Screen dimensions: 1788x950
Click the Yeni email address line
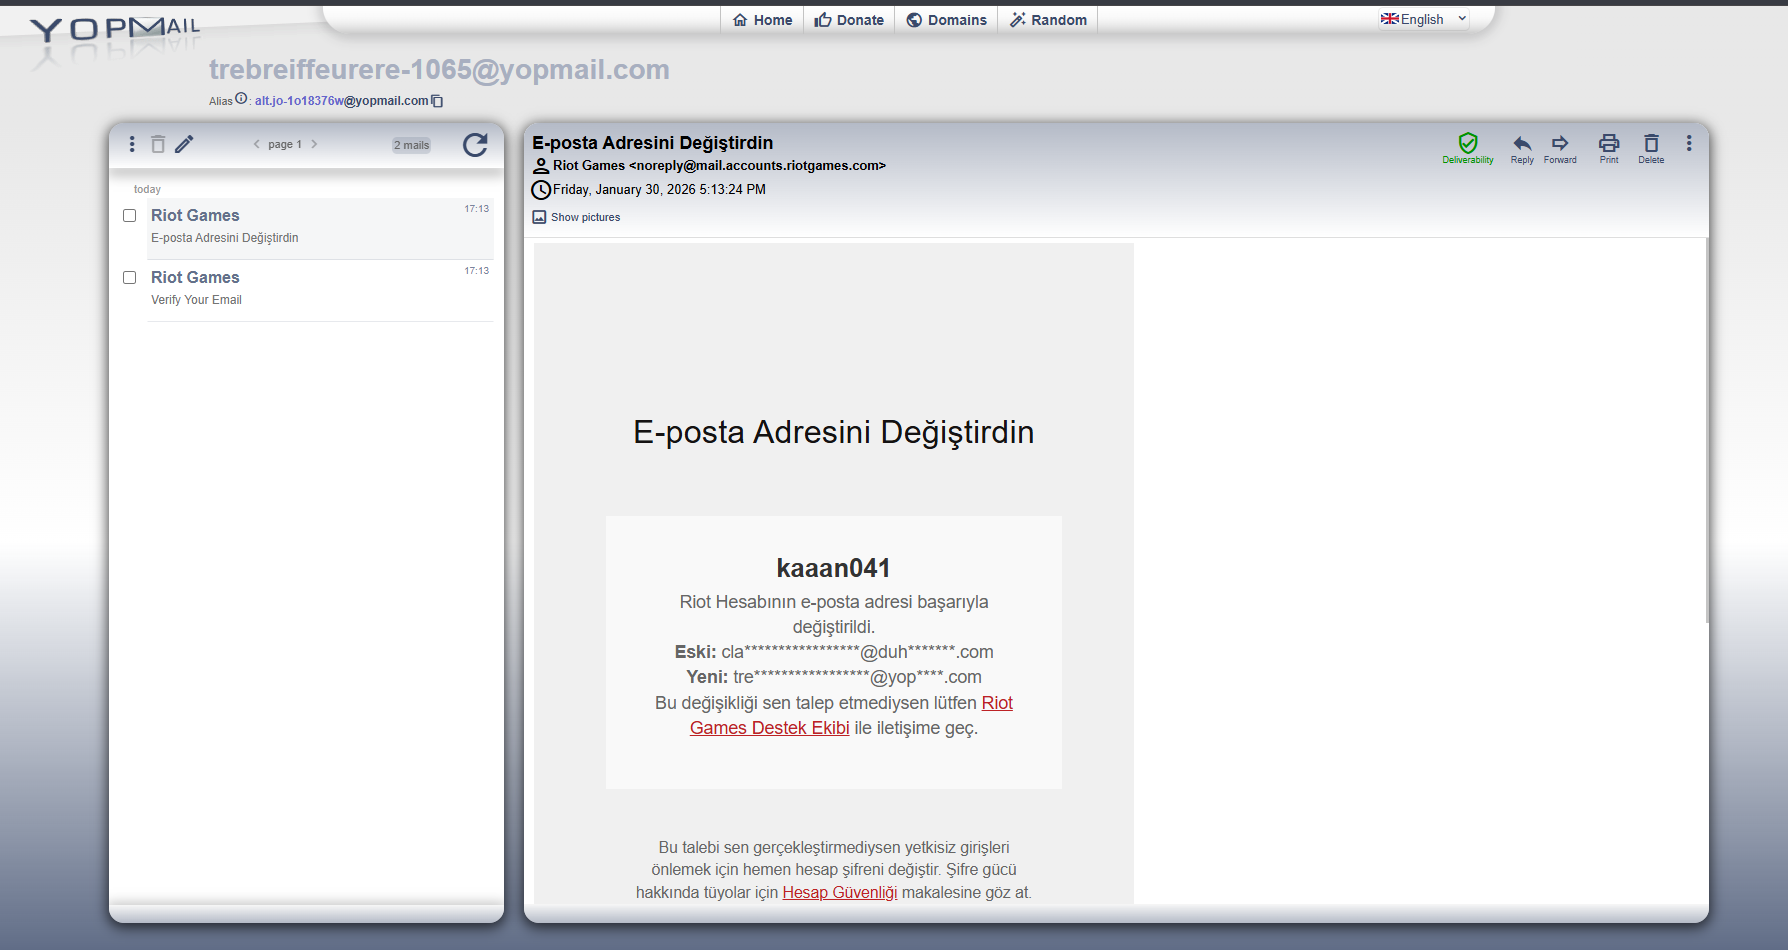tap(834, 677)
